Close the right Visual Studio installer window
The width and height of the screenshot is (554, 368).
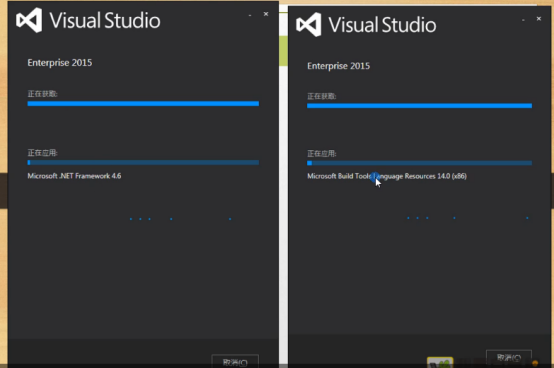(539, 19)
